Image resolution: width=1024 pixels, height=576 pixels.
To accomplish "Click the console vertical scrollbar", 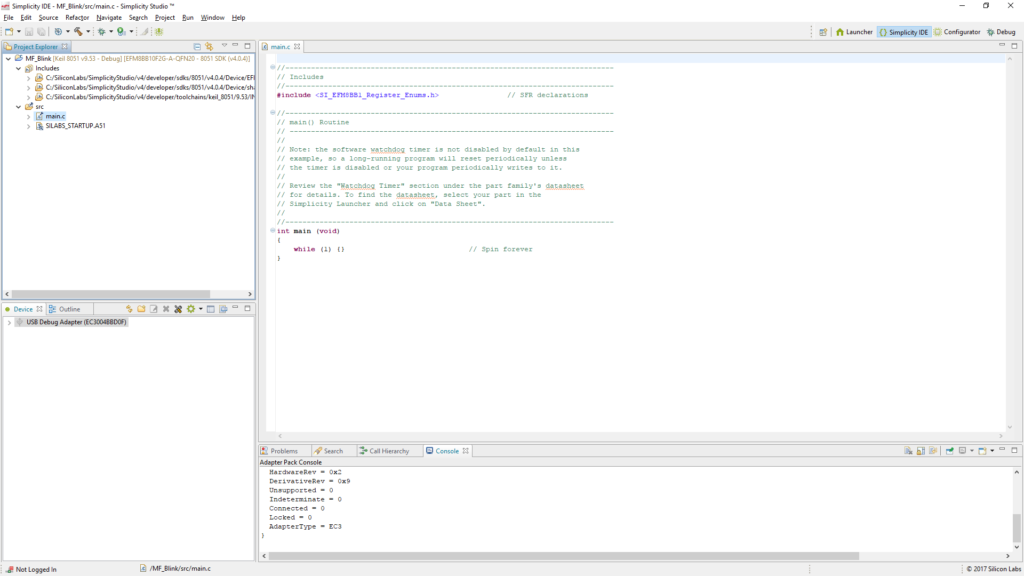I will coord(1017,527).
